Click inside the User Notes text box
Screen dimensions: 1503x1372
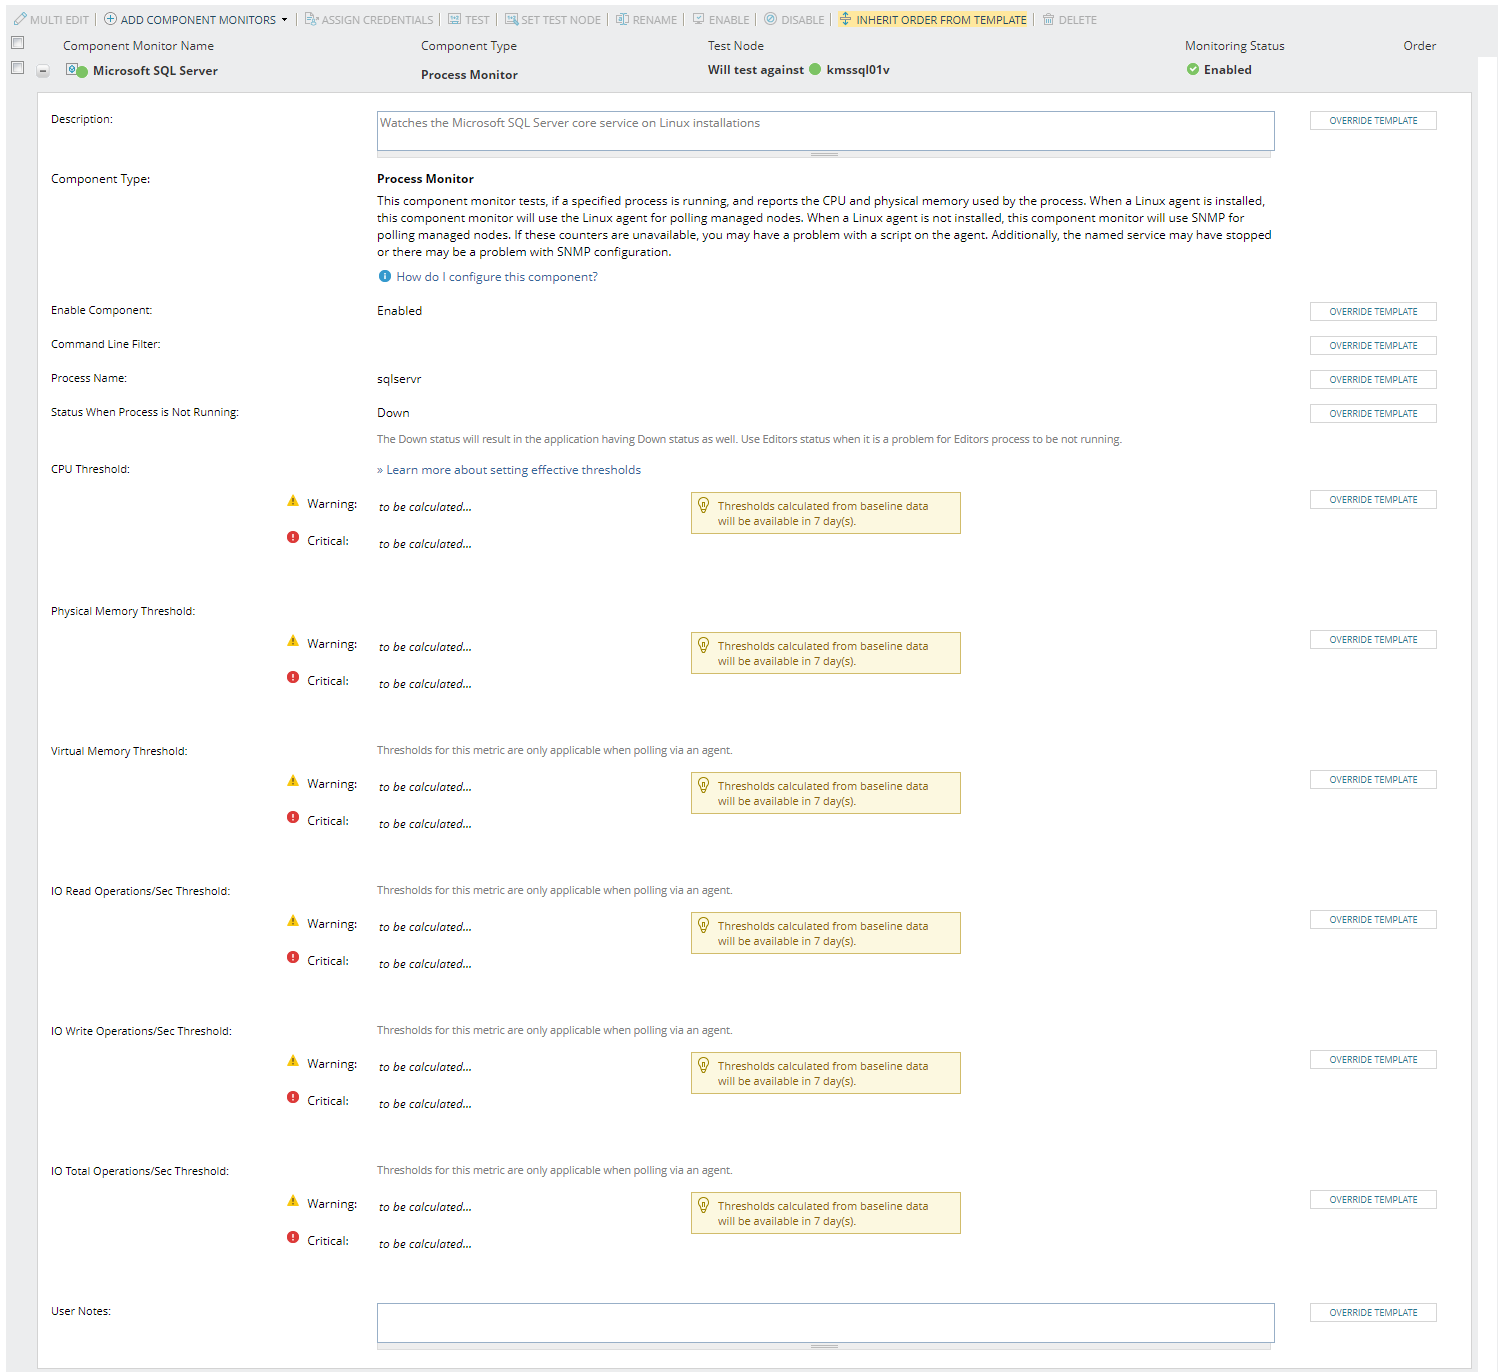[x=825, y=1322]
